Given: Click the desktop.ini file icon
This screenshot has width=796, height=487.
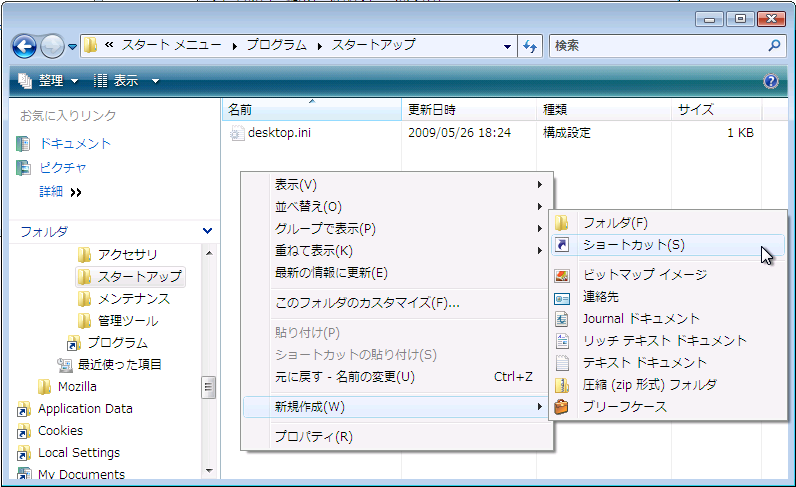Looking at the screenshot, I should 237,133.
